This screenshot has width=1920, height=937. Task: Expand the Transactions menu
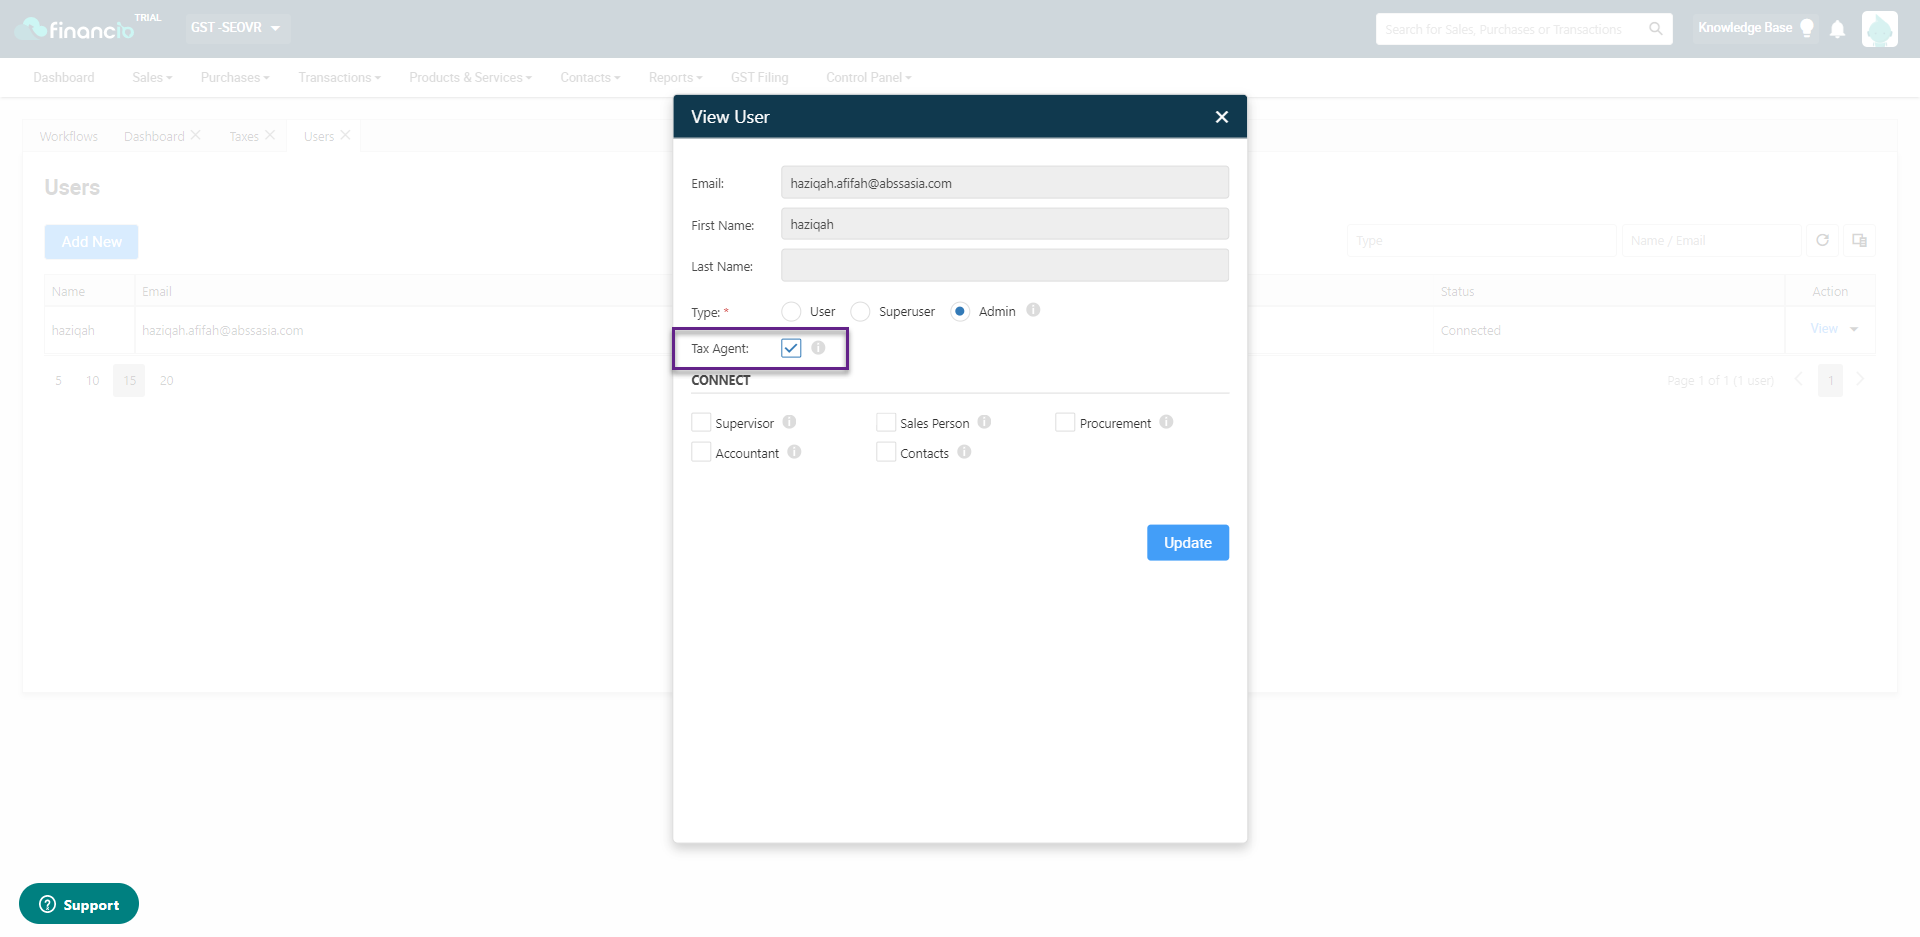339,77
